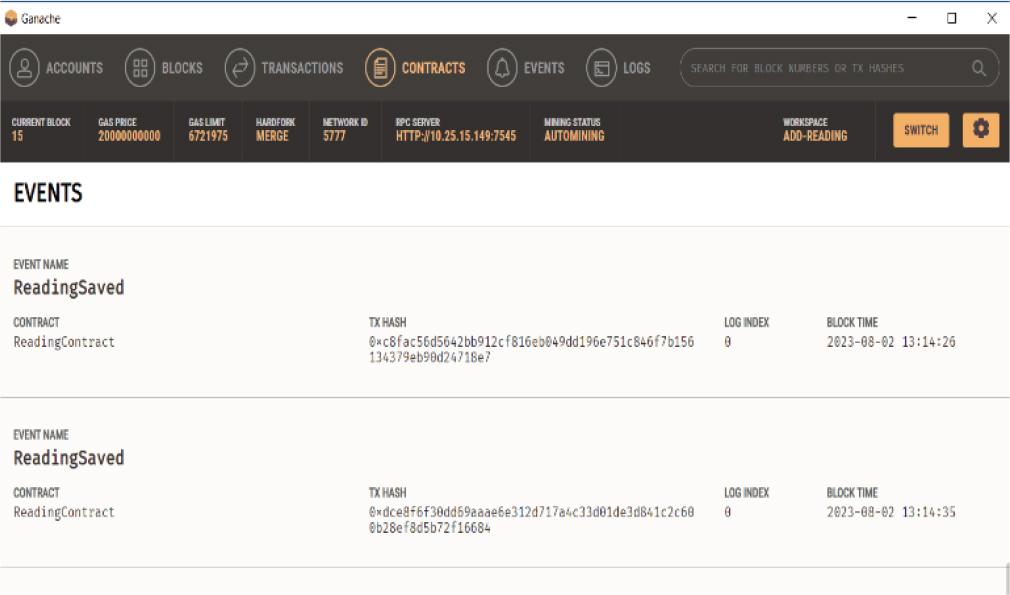Open second ReadingSaved event at 13:14:35
The height and width of the screenshot is (595, 1010).
tap(69, 458)
